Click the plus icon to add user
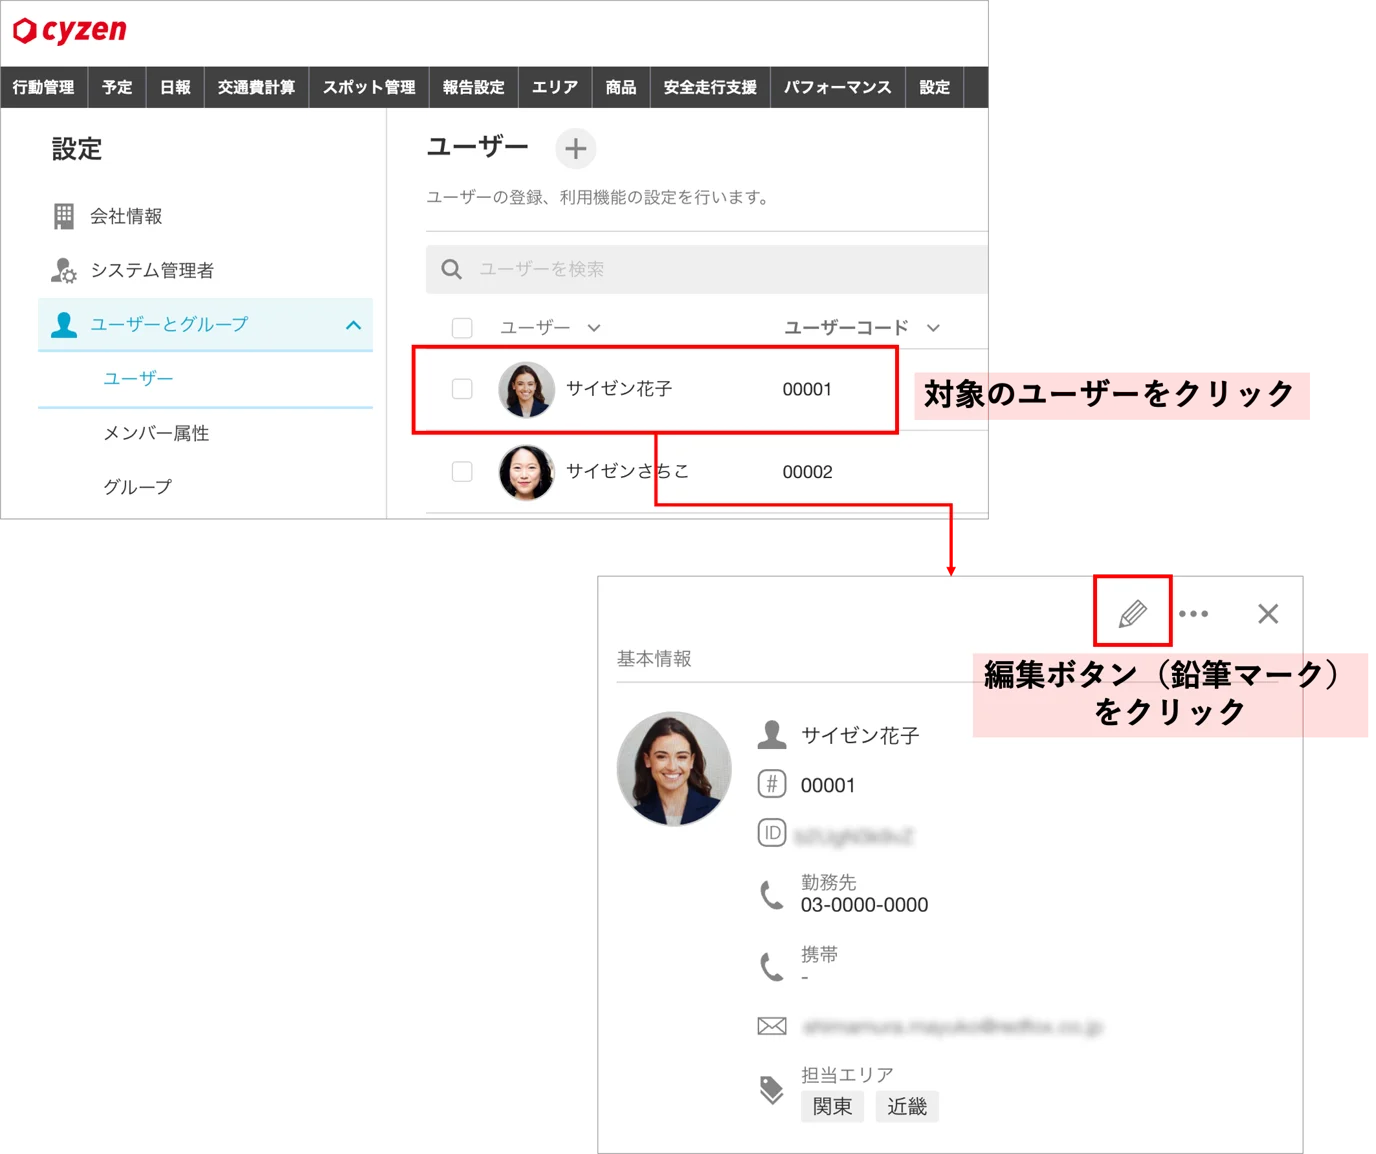The width and height of the screenshot is (1376, 1154). [x=575, y=149]
